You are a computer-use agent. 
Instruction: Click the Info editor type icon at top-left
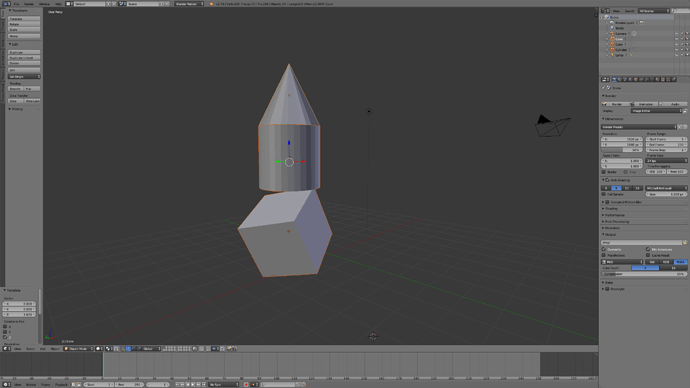(x=6, y=4)
